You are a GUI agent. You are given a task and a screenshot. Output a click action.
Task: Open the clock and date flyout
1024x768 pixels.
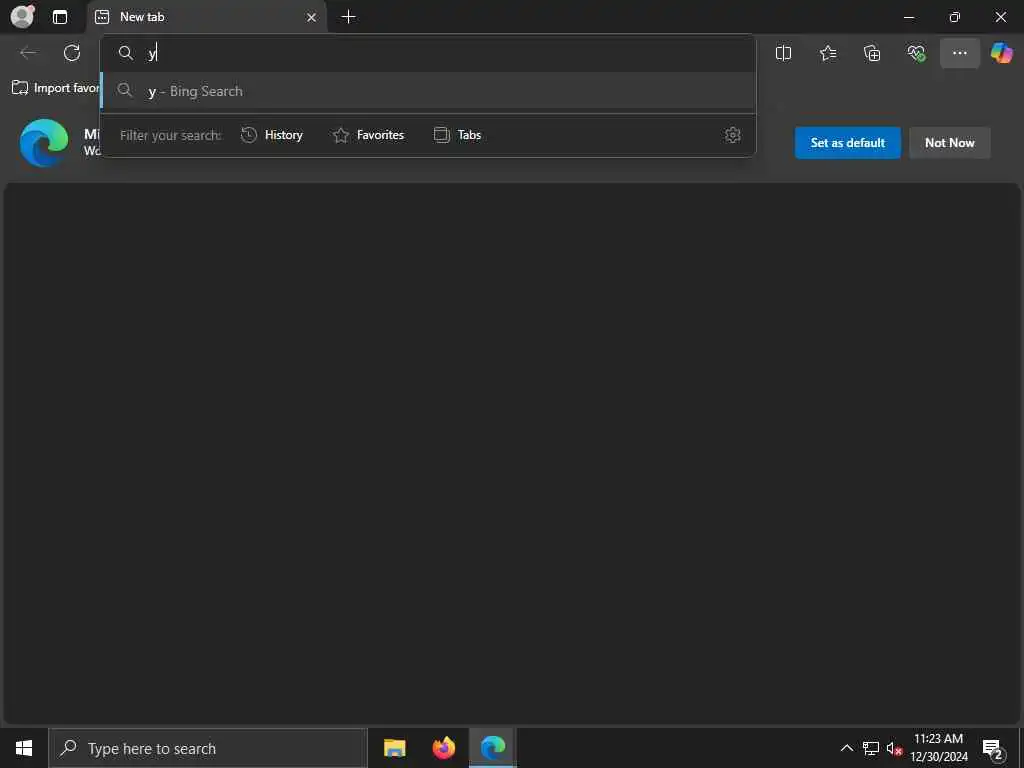pyautogui.click(x=938, y=748)
